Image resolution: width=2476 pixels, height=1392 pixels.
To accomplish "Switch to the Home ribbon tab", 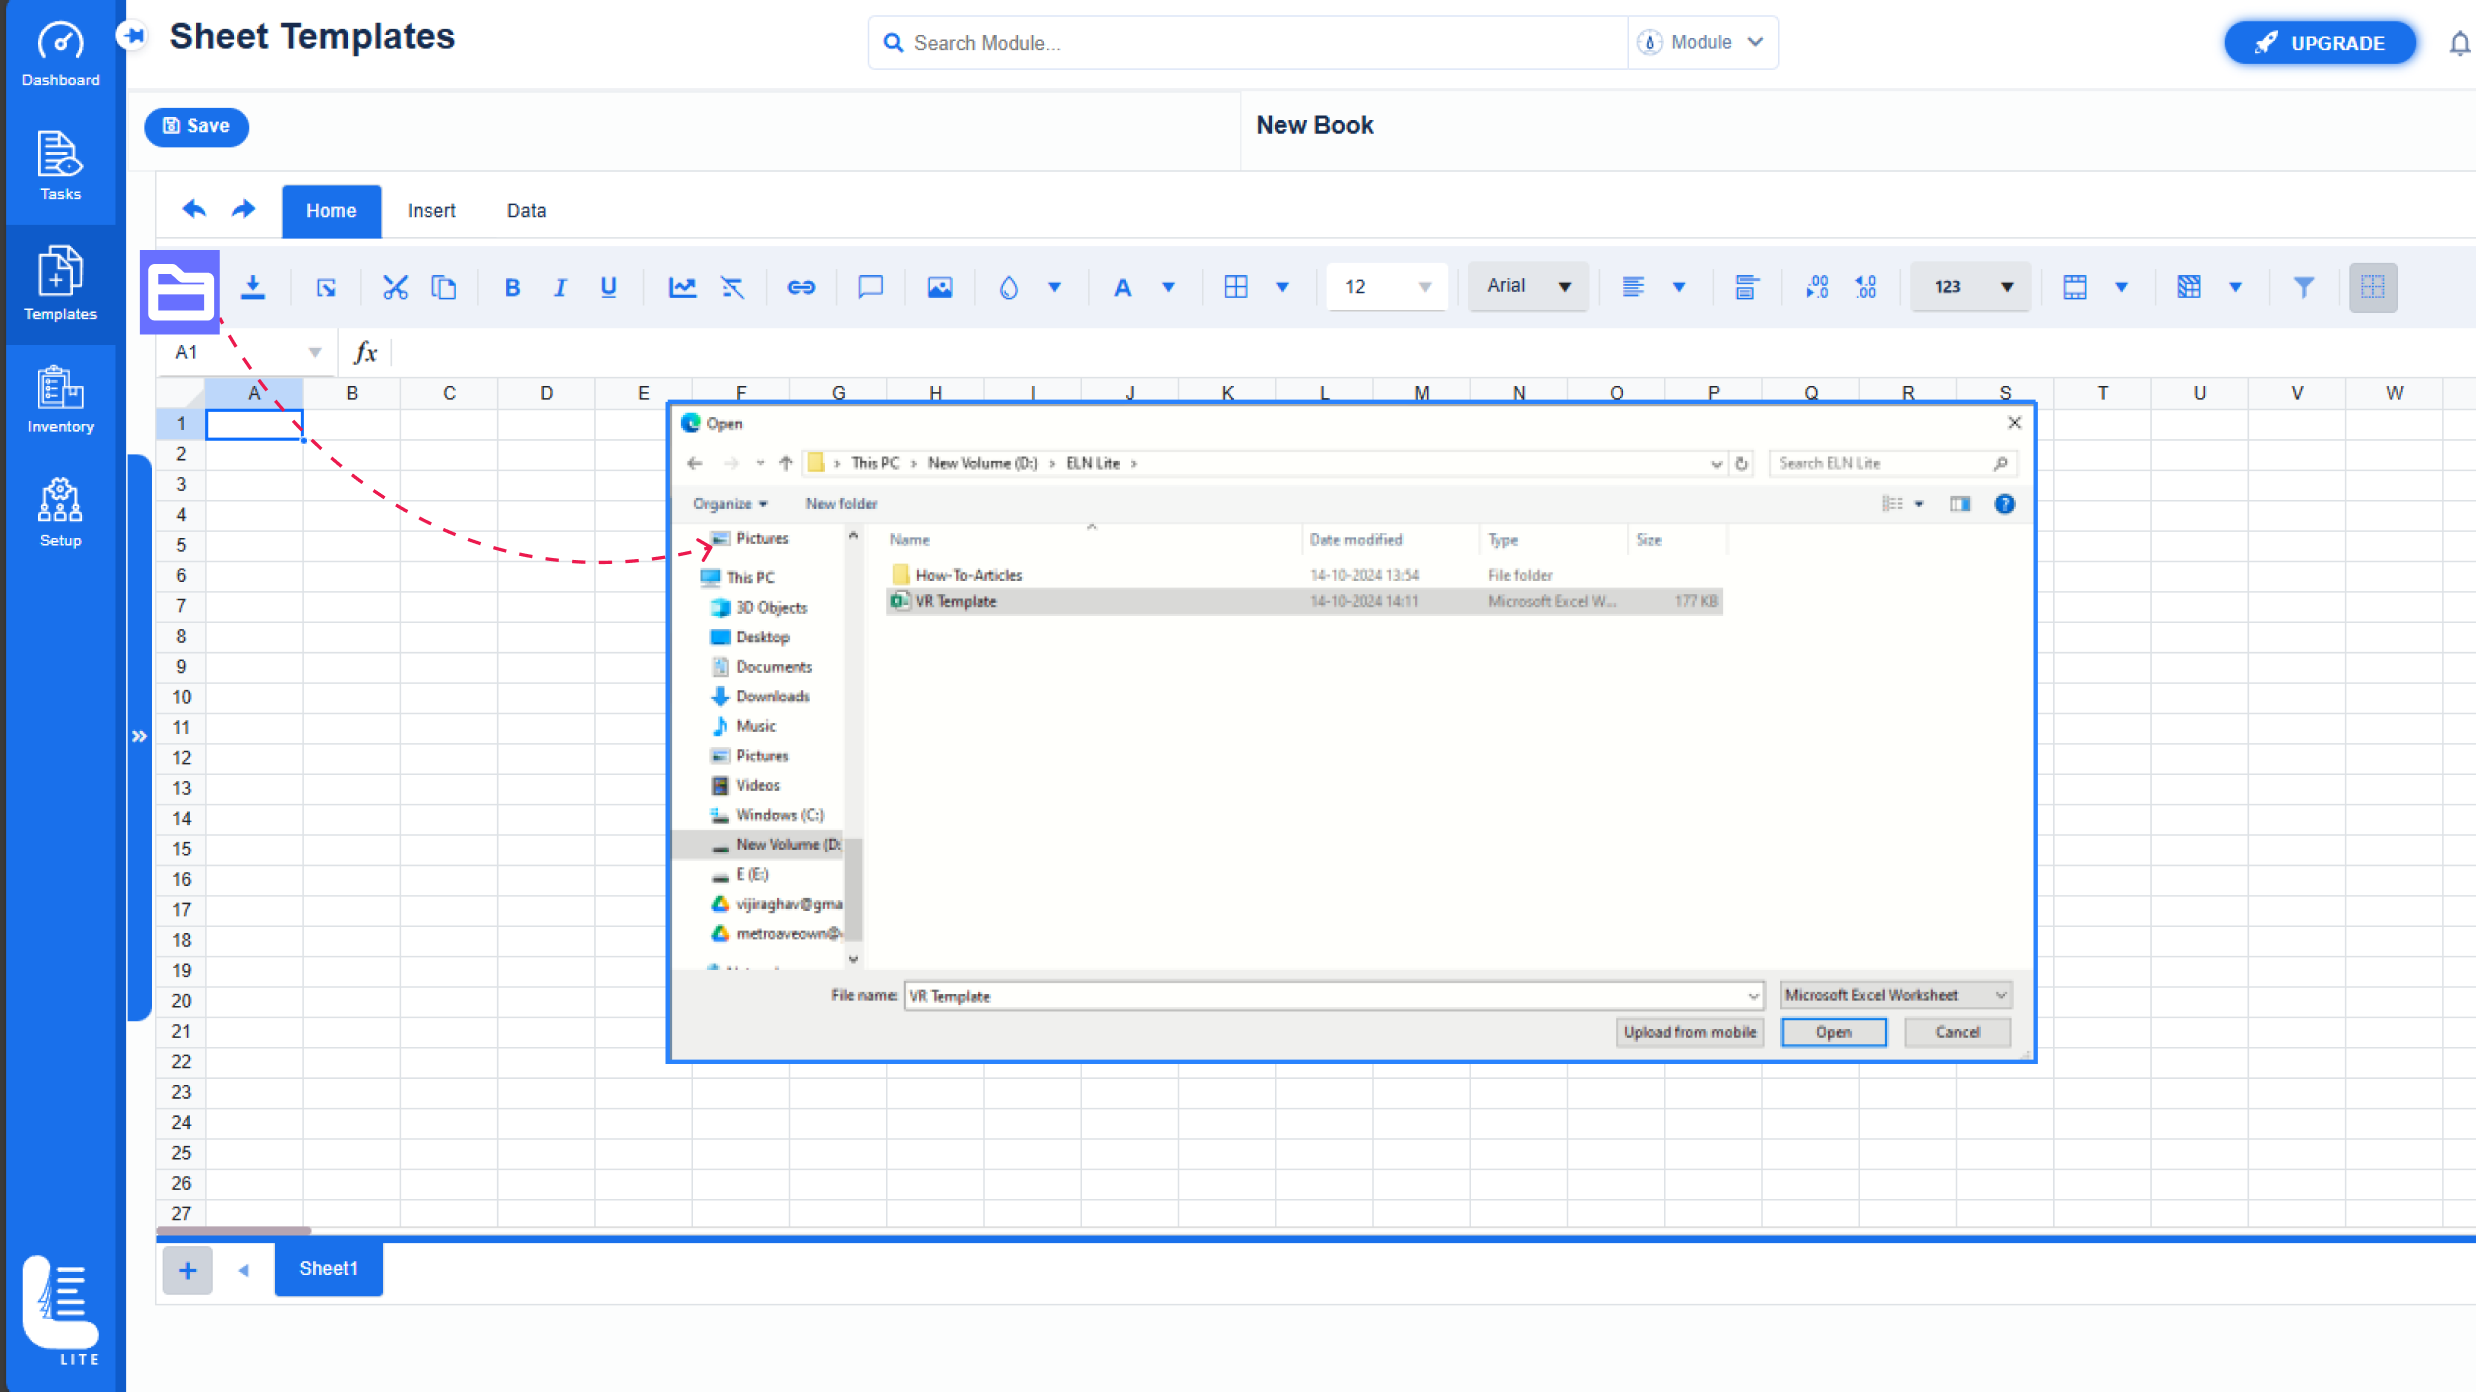I will tap(331, 211).
